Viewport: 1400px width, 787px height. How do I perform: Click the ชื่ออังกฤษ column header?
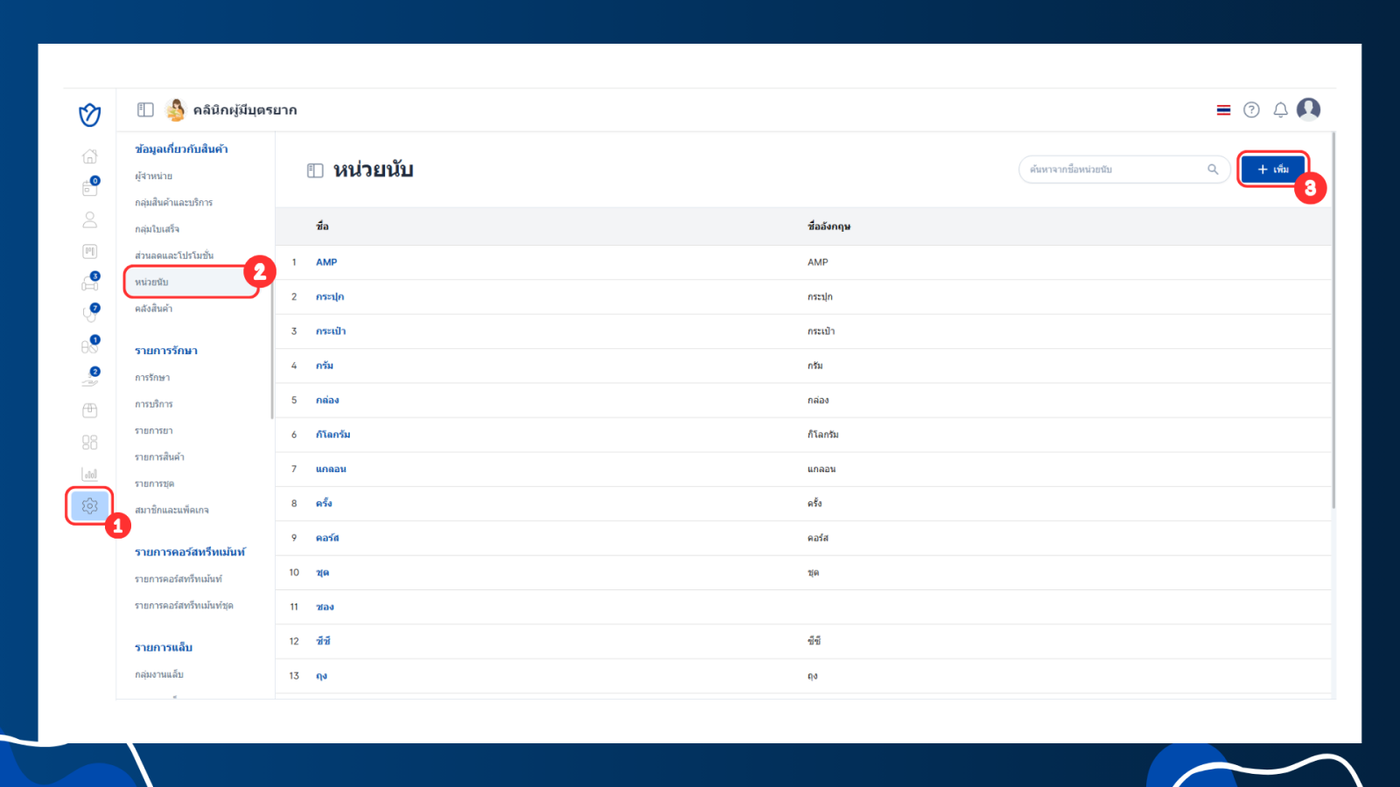pos(828,227)
